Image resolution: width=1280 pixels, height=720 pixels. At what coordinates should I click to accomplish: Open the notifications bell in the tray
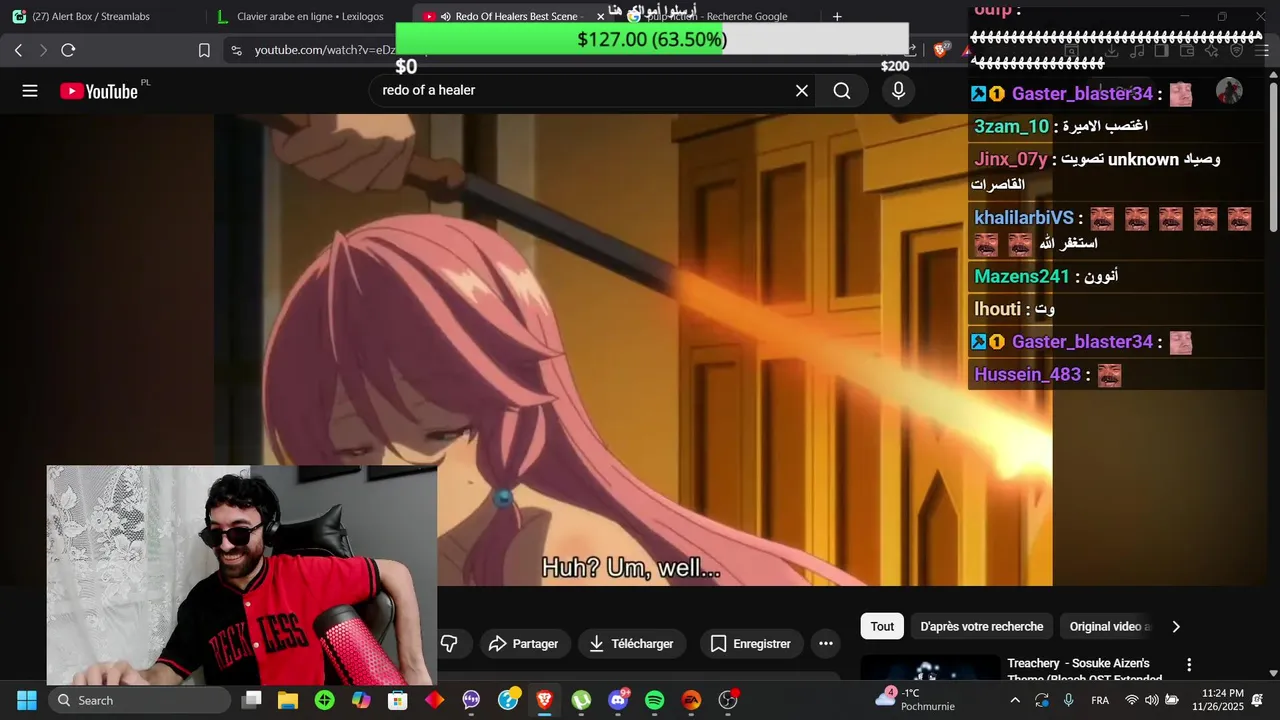1259,700
